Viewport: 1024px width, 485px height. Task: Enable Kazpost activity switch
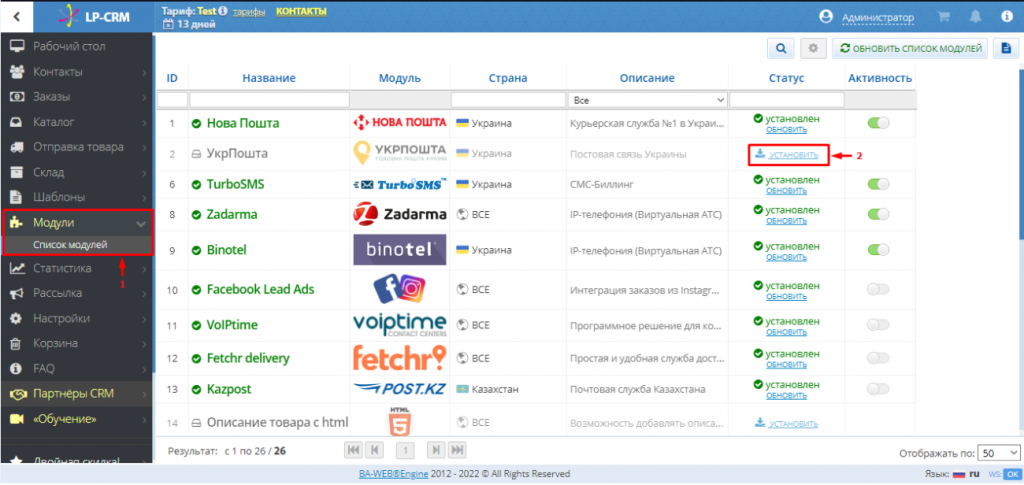point(878,389)
